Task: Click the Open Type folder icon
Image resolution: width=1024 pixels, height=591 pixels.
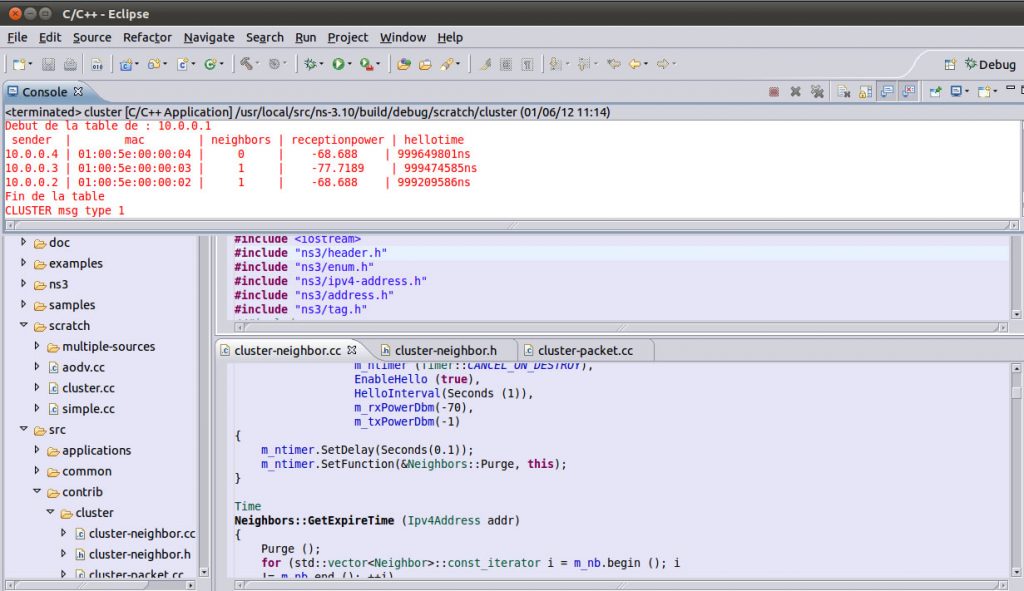Action: coord(425,64)
